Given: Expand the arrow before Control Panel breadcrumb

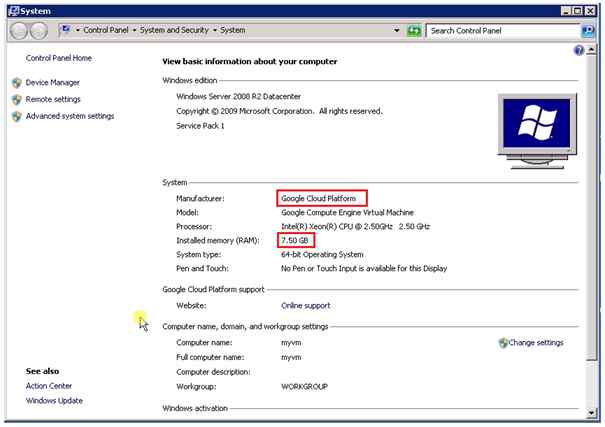Looking at the screenshot, I should tap(78, 30).
